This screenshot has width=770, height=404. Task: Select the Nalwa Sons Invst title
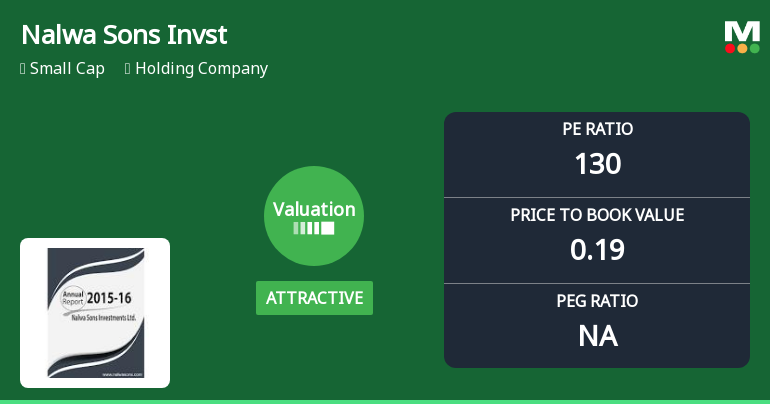click(x=124, y=36)
